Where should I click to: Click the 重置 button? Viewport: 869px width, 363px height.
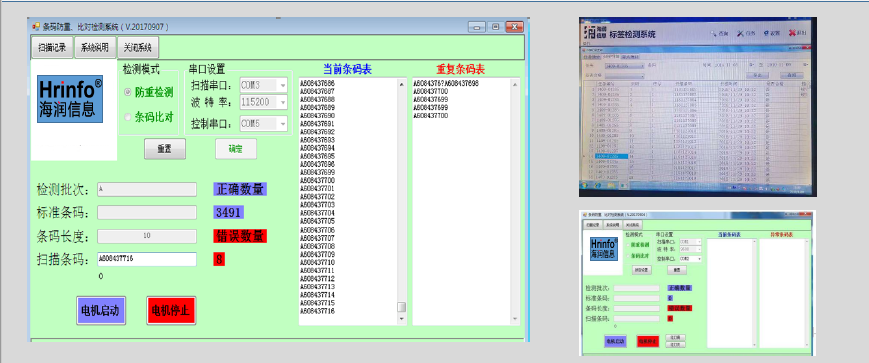point(165,149)
